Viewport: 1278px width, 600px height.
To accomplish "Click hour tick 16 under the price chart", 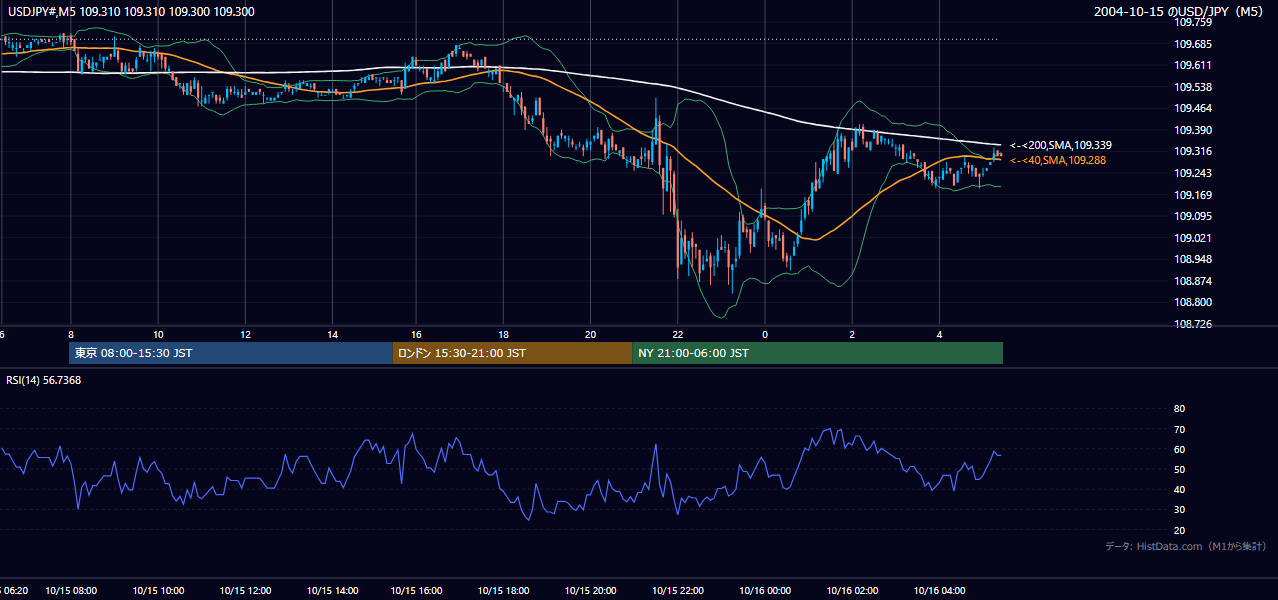I will (x=417, y=334).
